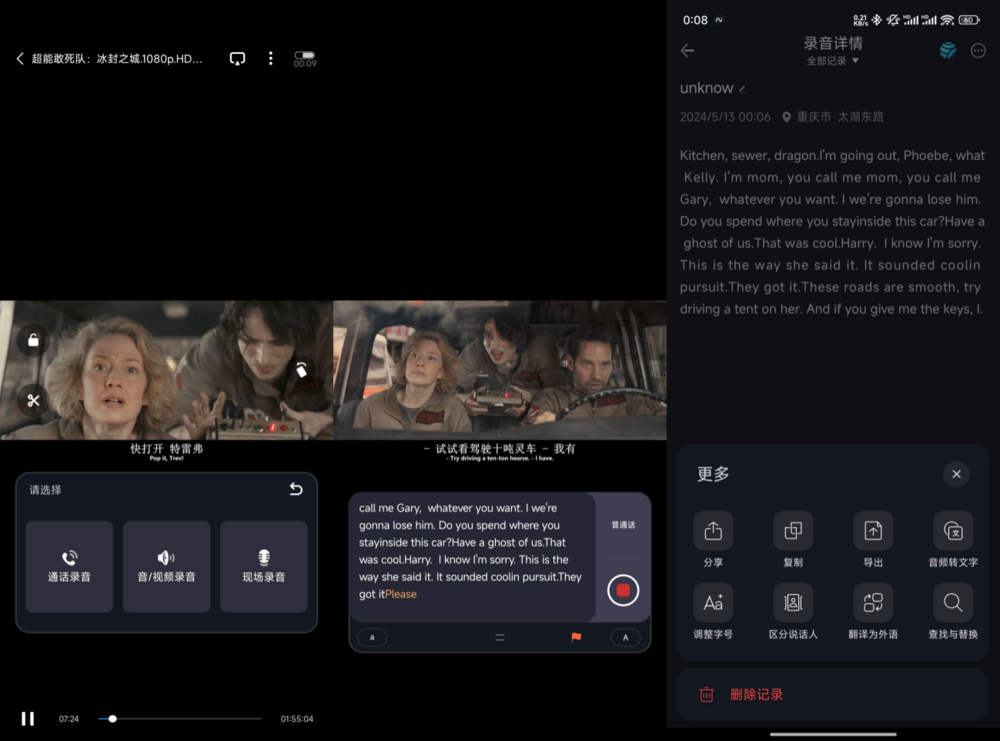The width and height of the screenshot is (1000, 741).
Task: Tap the right video frame in the car
Action: click(x=500, y=370)
